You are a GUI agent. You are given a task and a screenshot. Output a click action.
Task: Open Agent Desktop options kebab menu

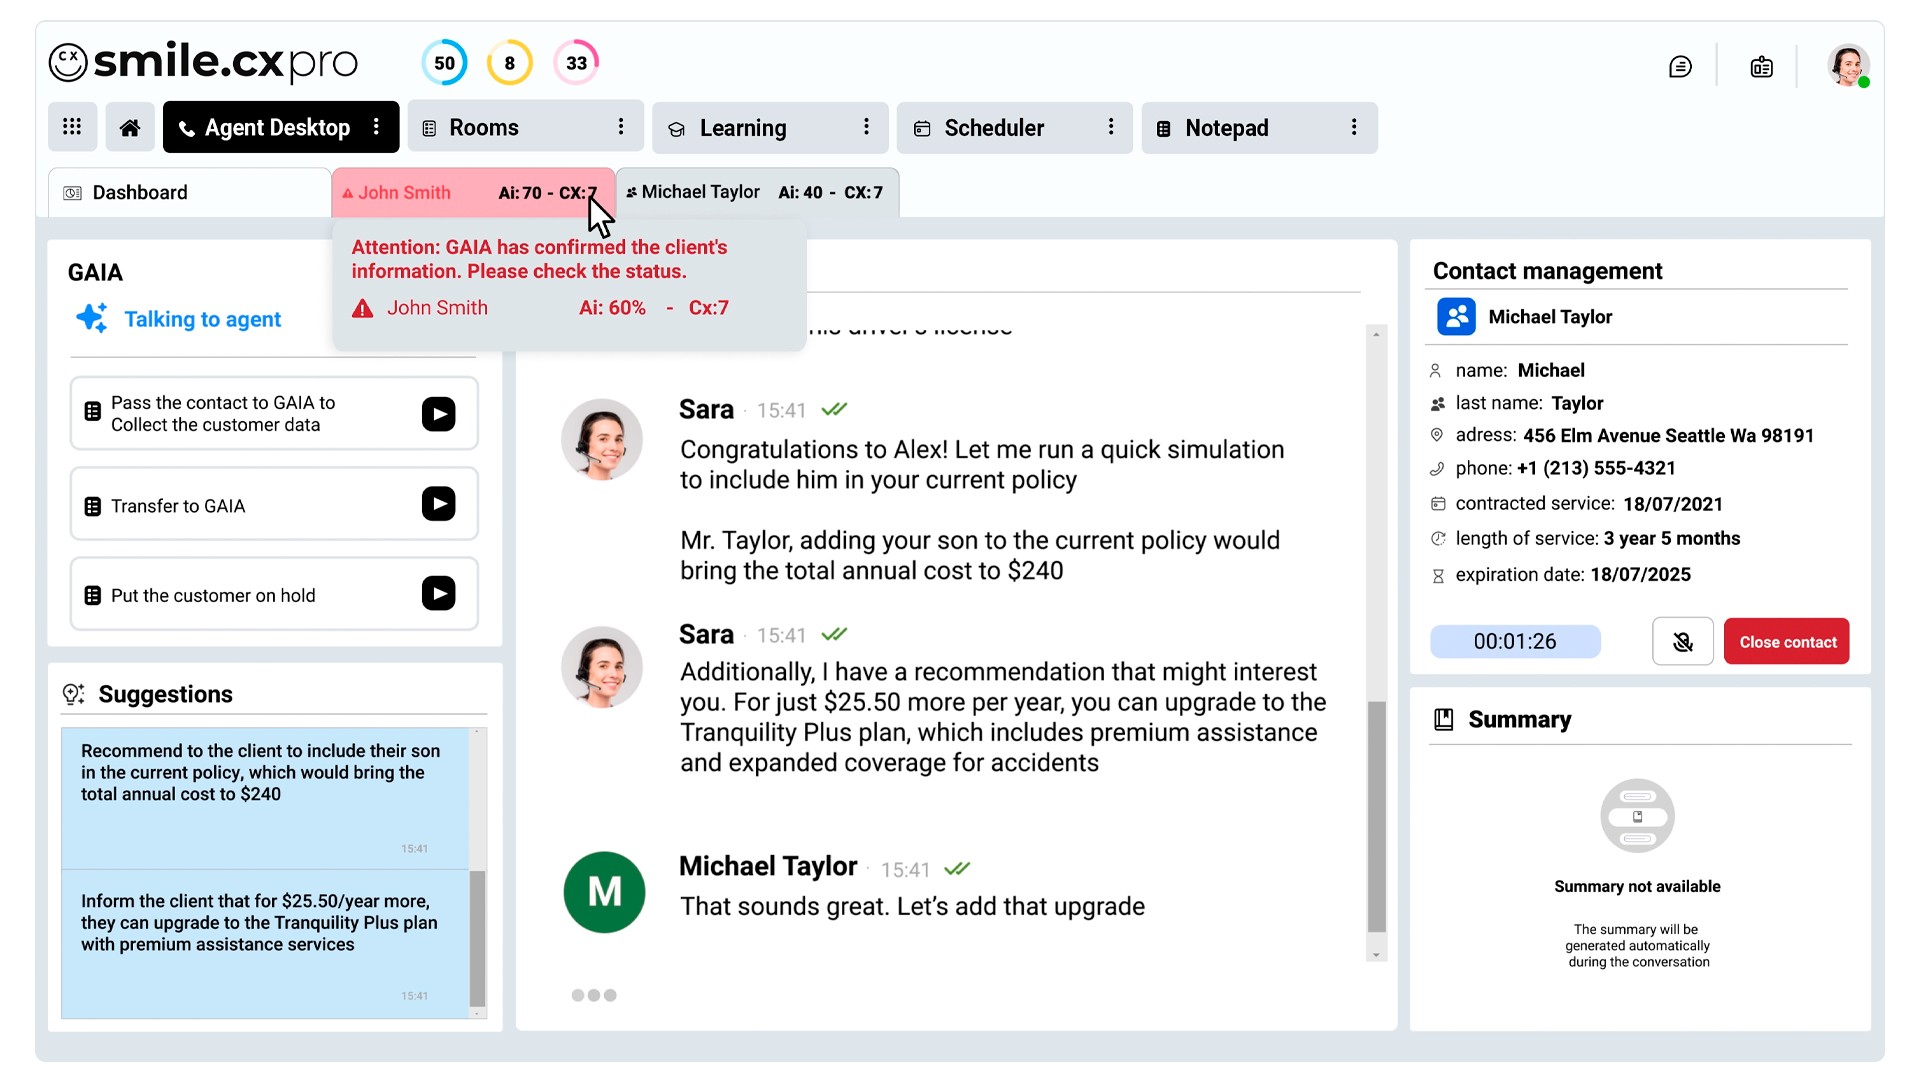click(376, 127)
